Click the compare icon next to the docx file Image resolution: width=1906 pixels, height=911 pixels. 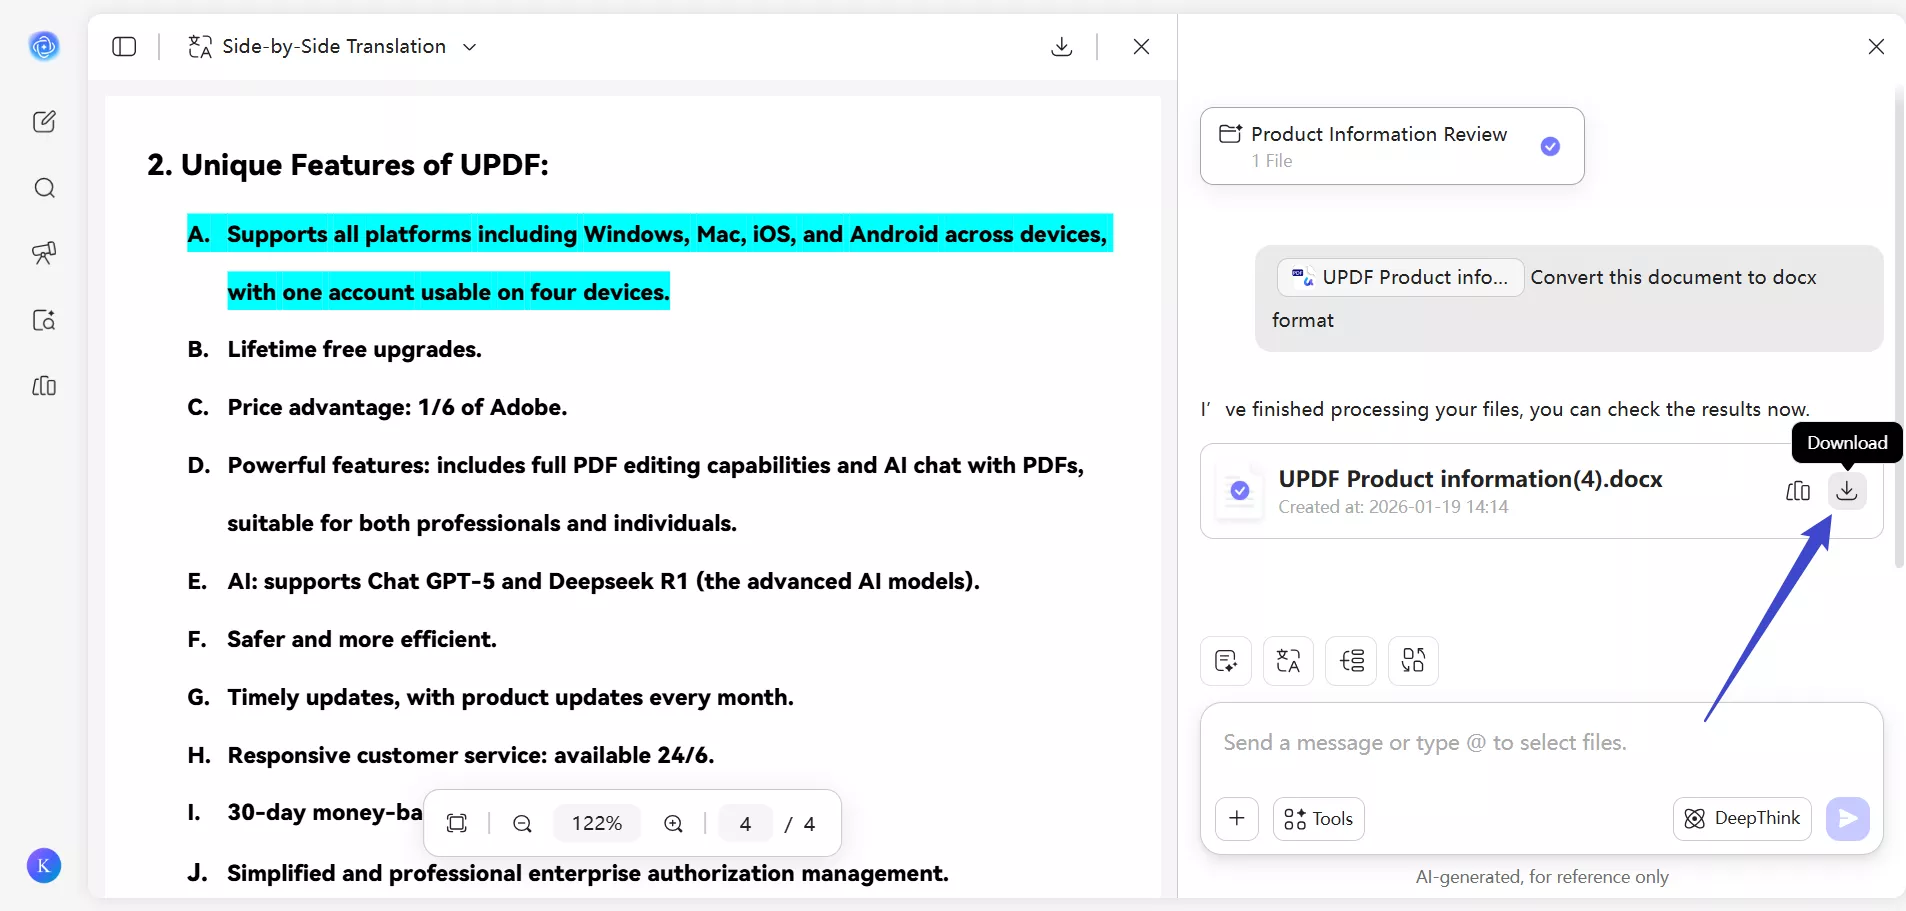pyautogui.click(x=1799, y=491)
